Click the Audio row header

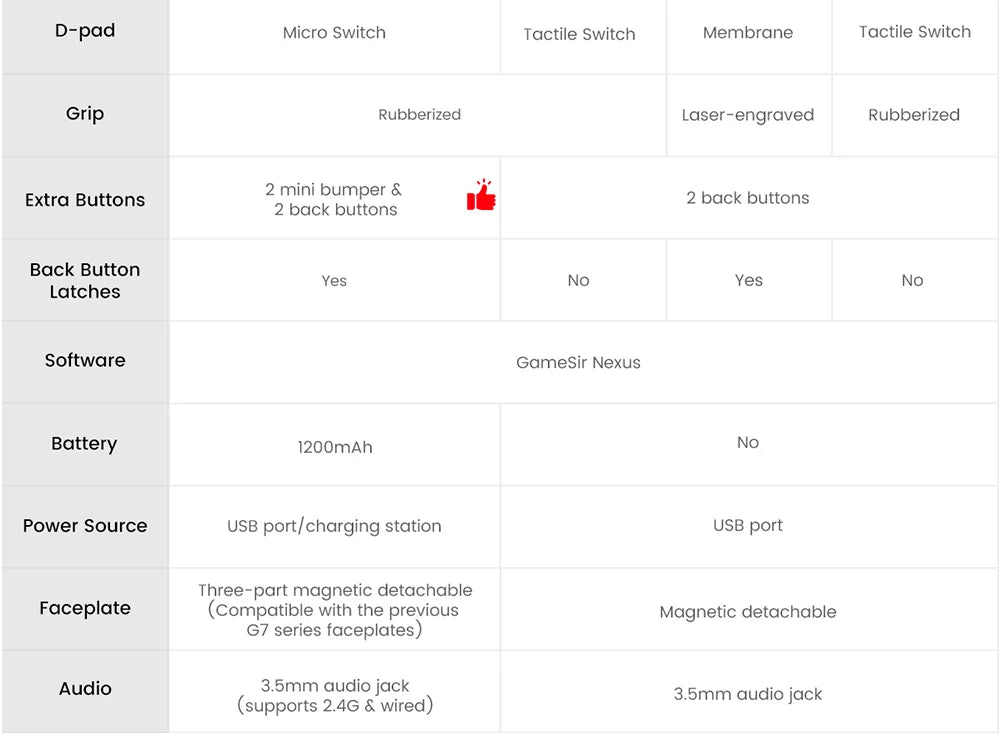point(85,689)
